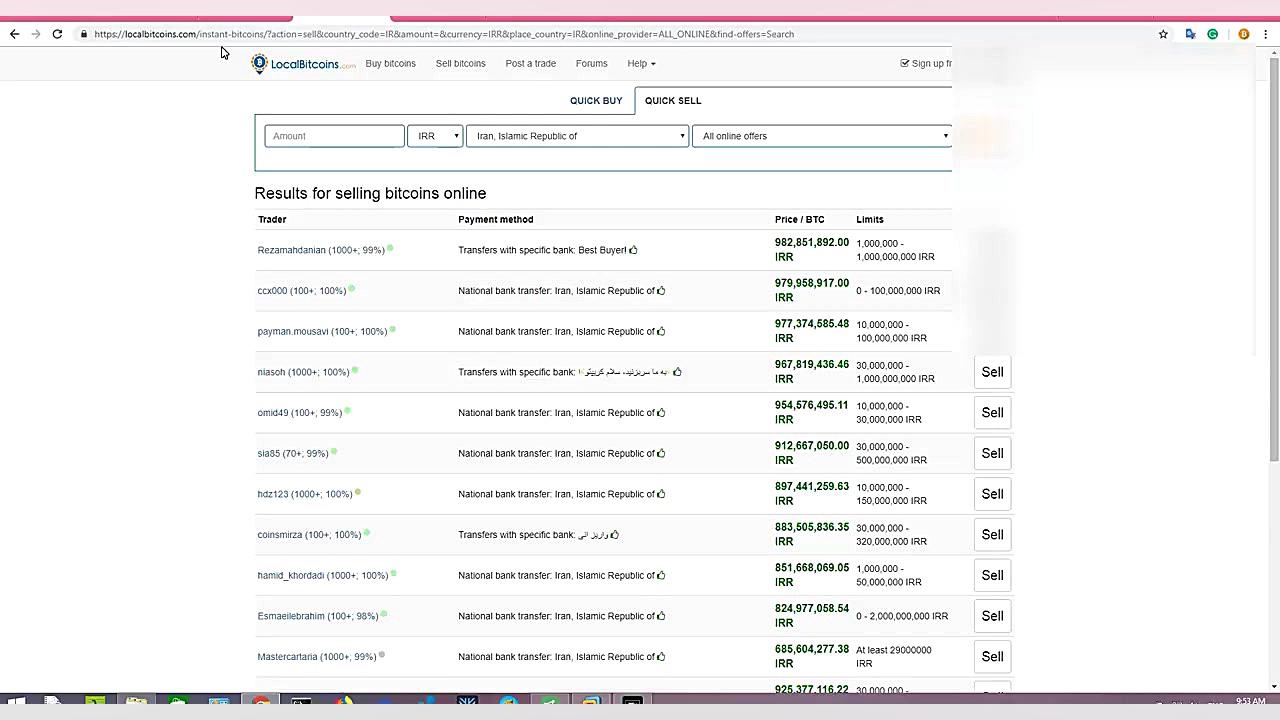View site security lock info
This screenshot has height=720, width=1280.
tap(84, 34)
